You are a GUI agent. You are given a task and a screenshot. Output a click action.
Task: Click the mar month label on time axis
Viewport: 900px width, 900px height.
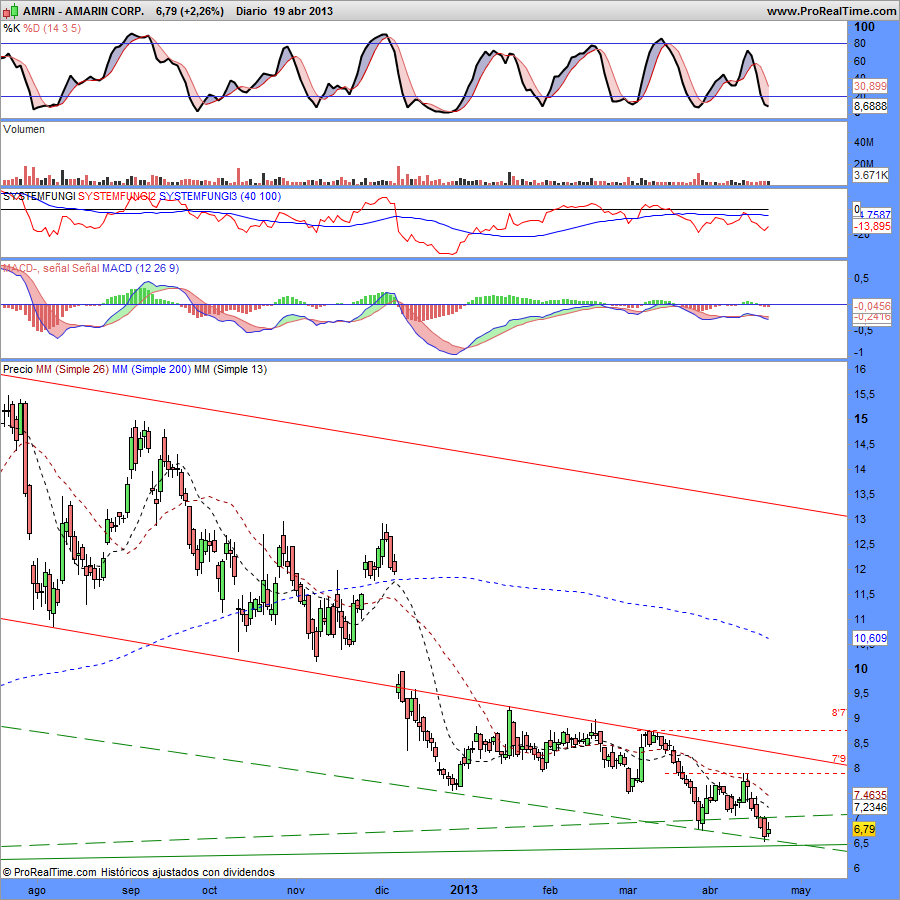[x=628, y=891]
